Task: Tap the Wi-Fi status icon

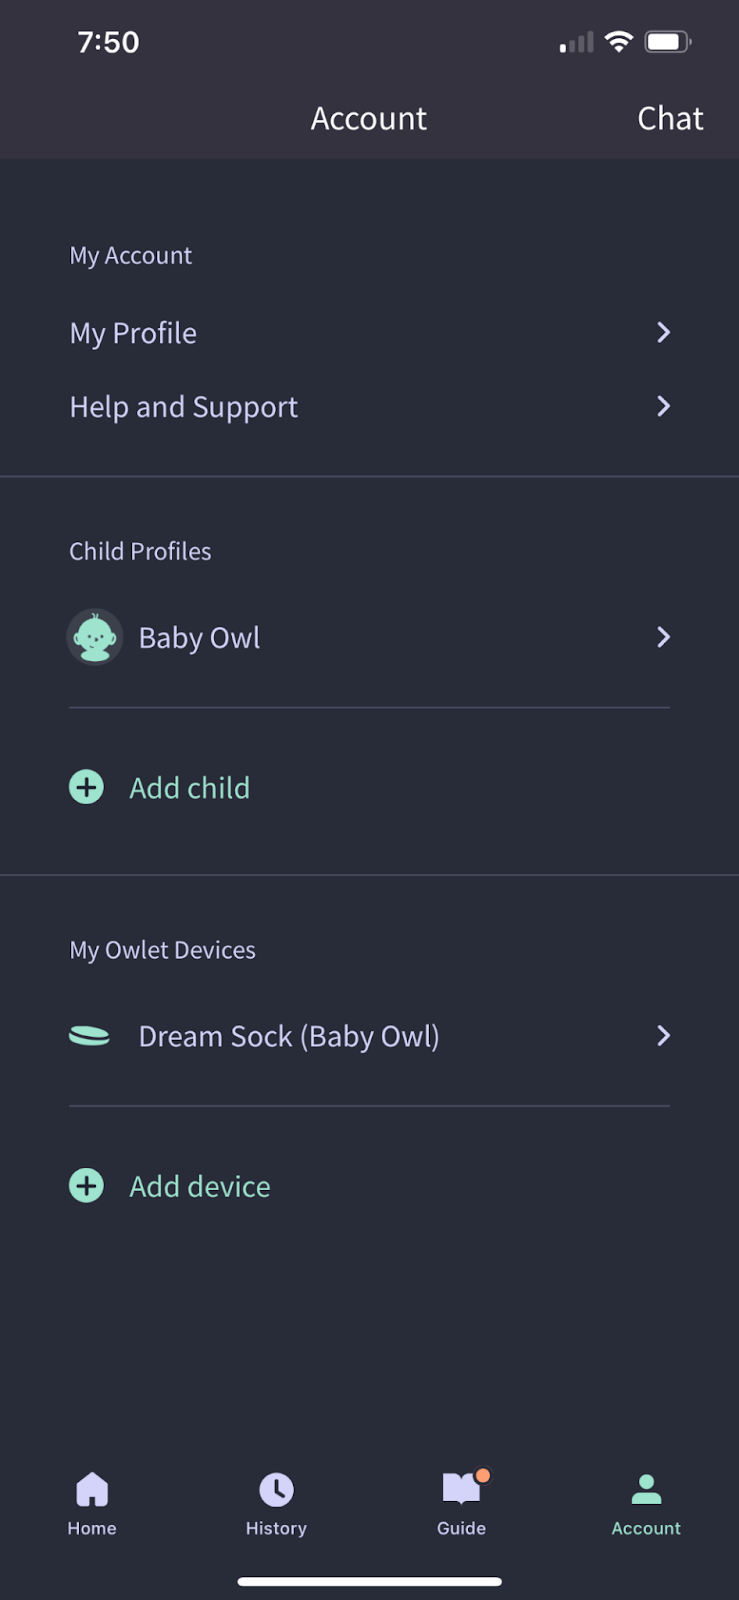Action: click(617, 41)
